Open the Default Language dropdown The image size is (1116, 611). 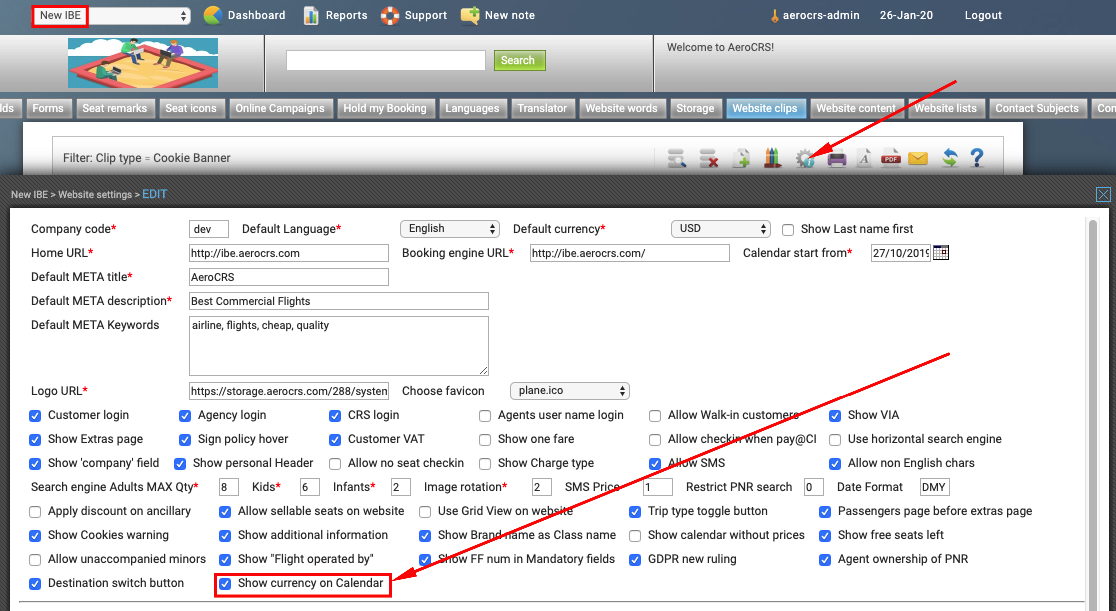450,229
